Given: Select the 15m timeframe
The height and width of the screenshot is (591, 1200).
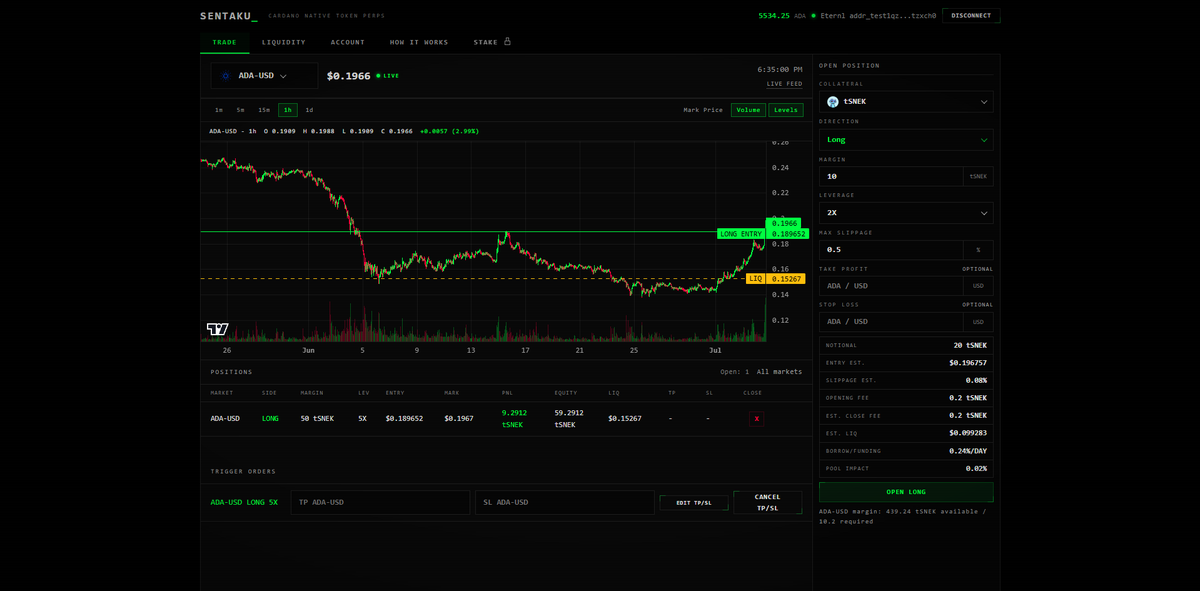Looking at the screenshot, I should pyautogui.click(x=264, y=110).
